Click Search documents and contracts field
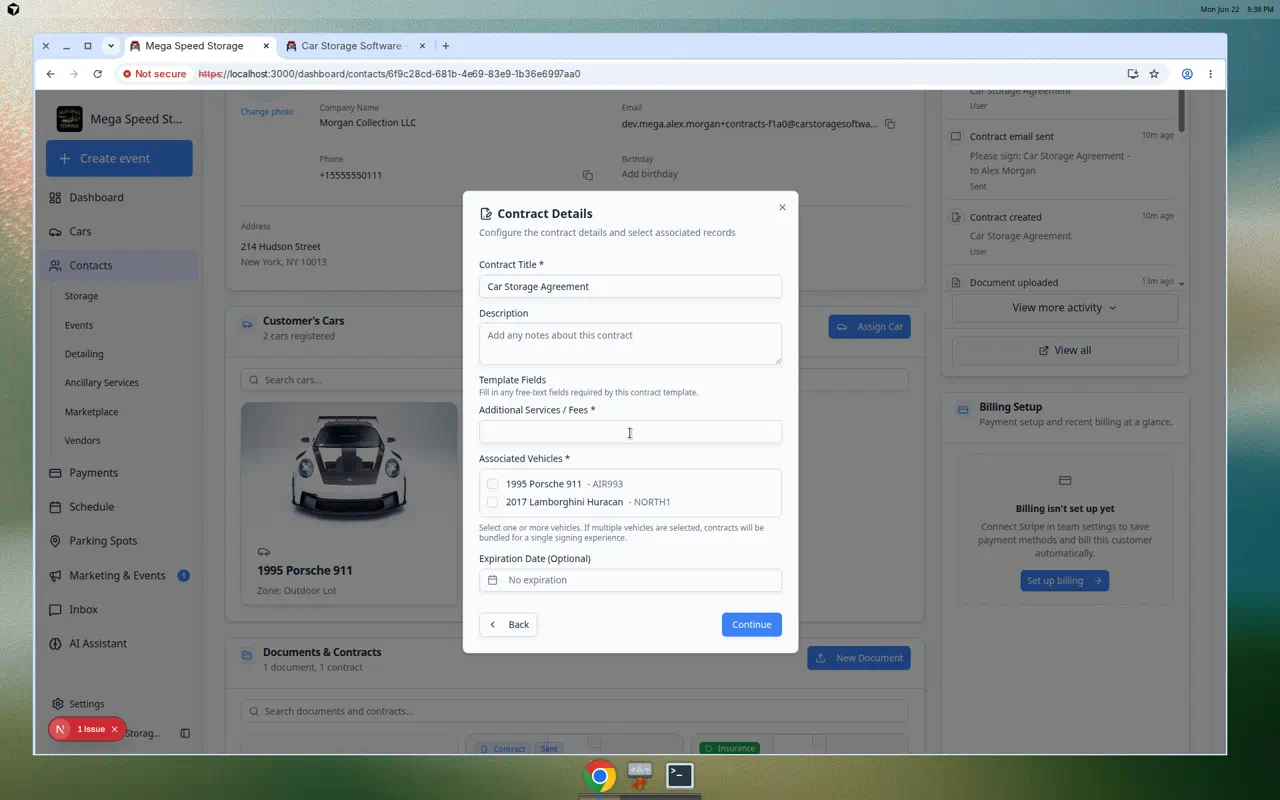Image resolution: width=1280 pixels, height=800 pixels. point(574,711)
